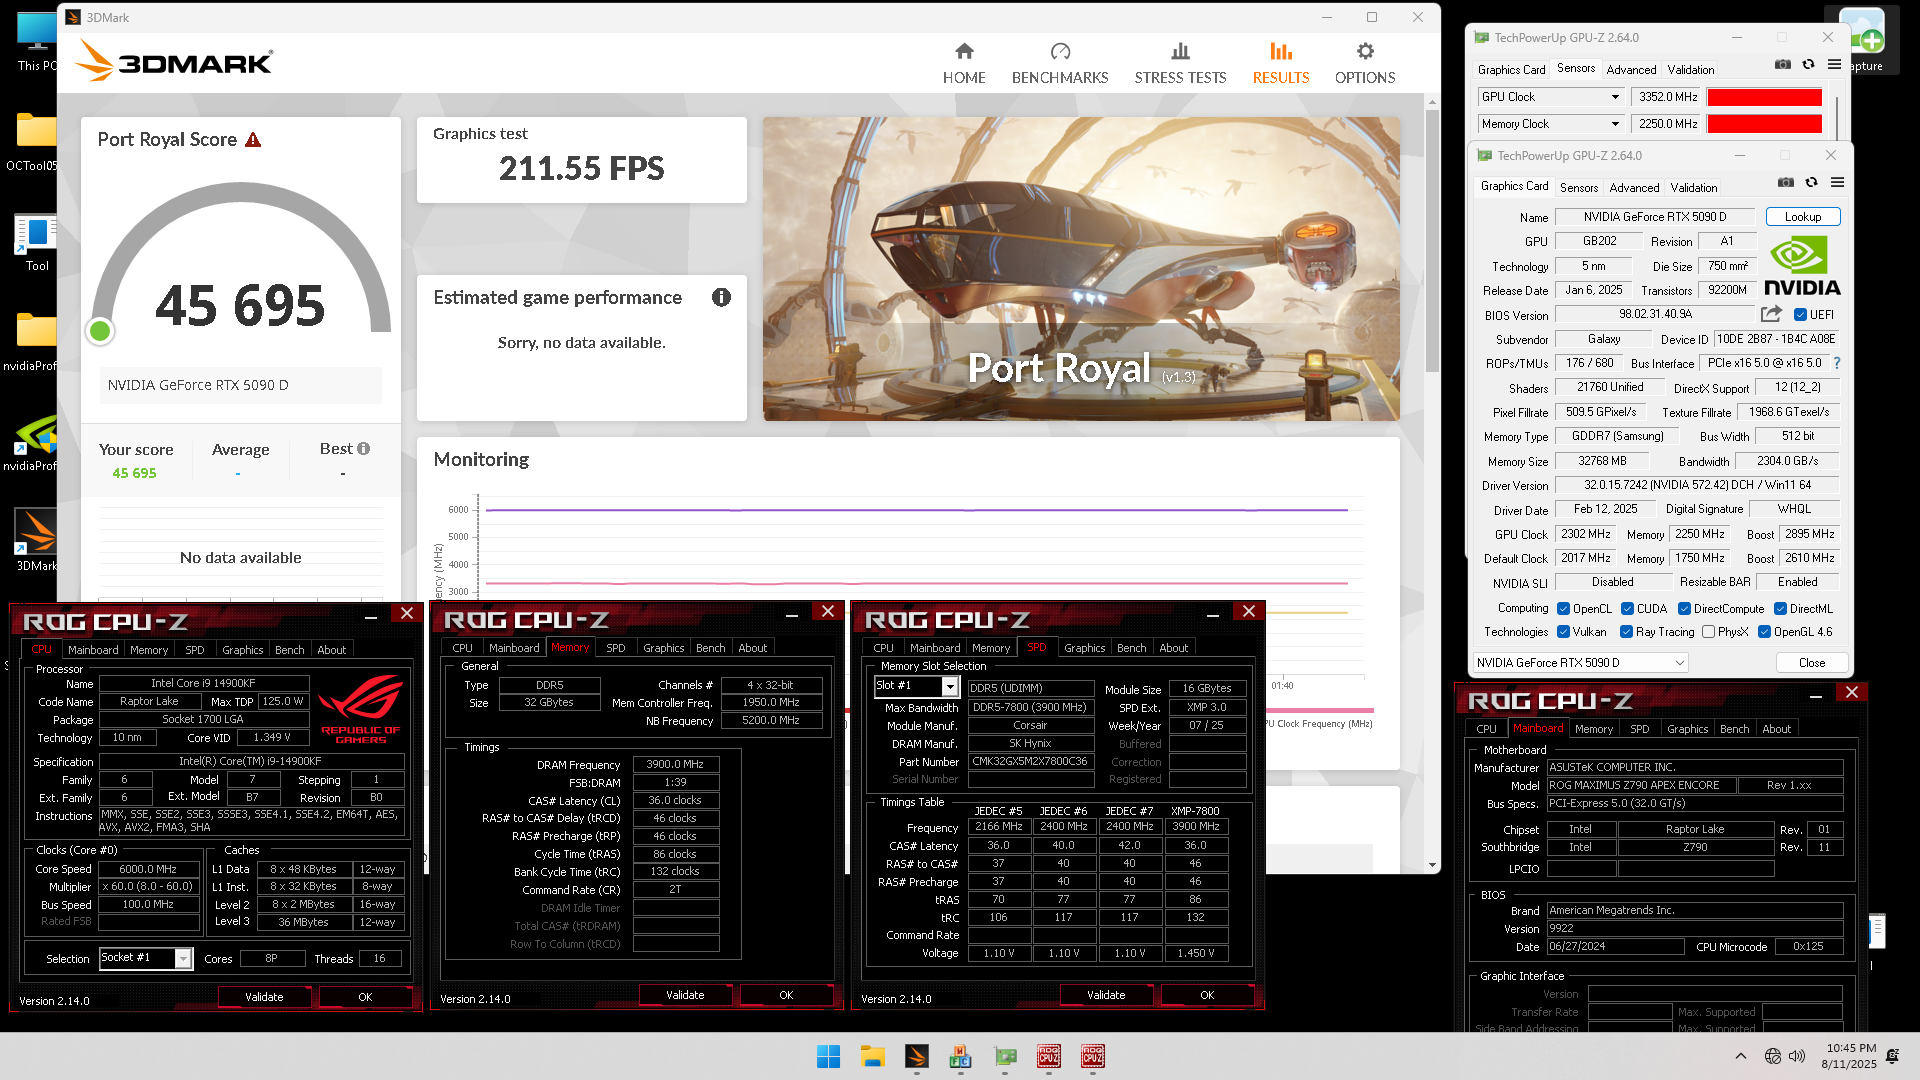The image size is (1920, 1080).
Task: Click the NVIDIA logo in GPU-Z
Action: pyautogui.click(x=1802, y=266)
